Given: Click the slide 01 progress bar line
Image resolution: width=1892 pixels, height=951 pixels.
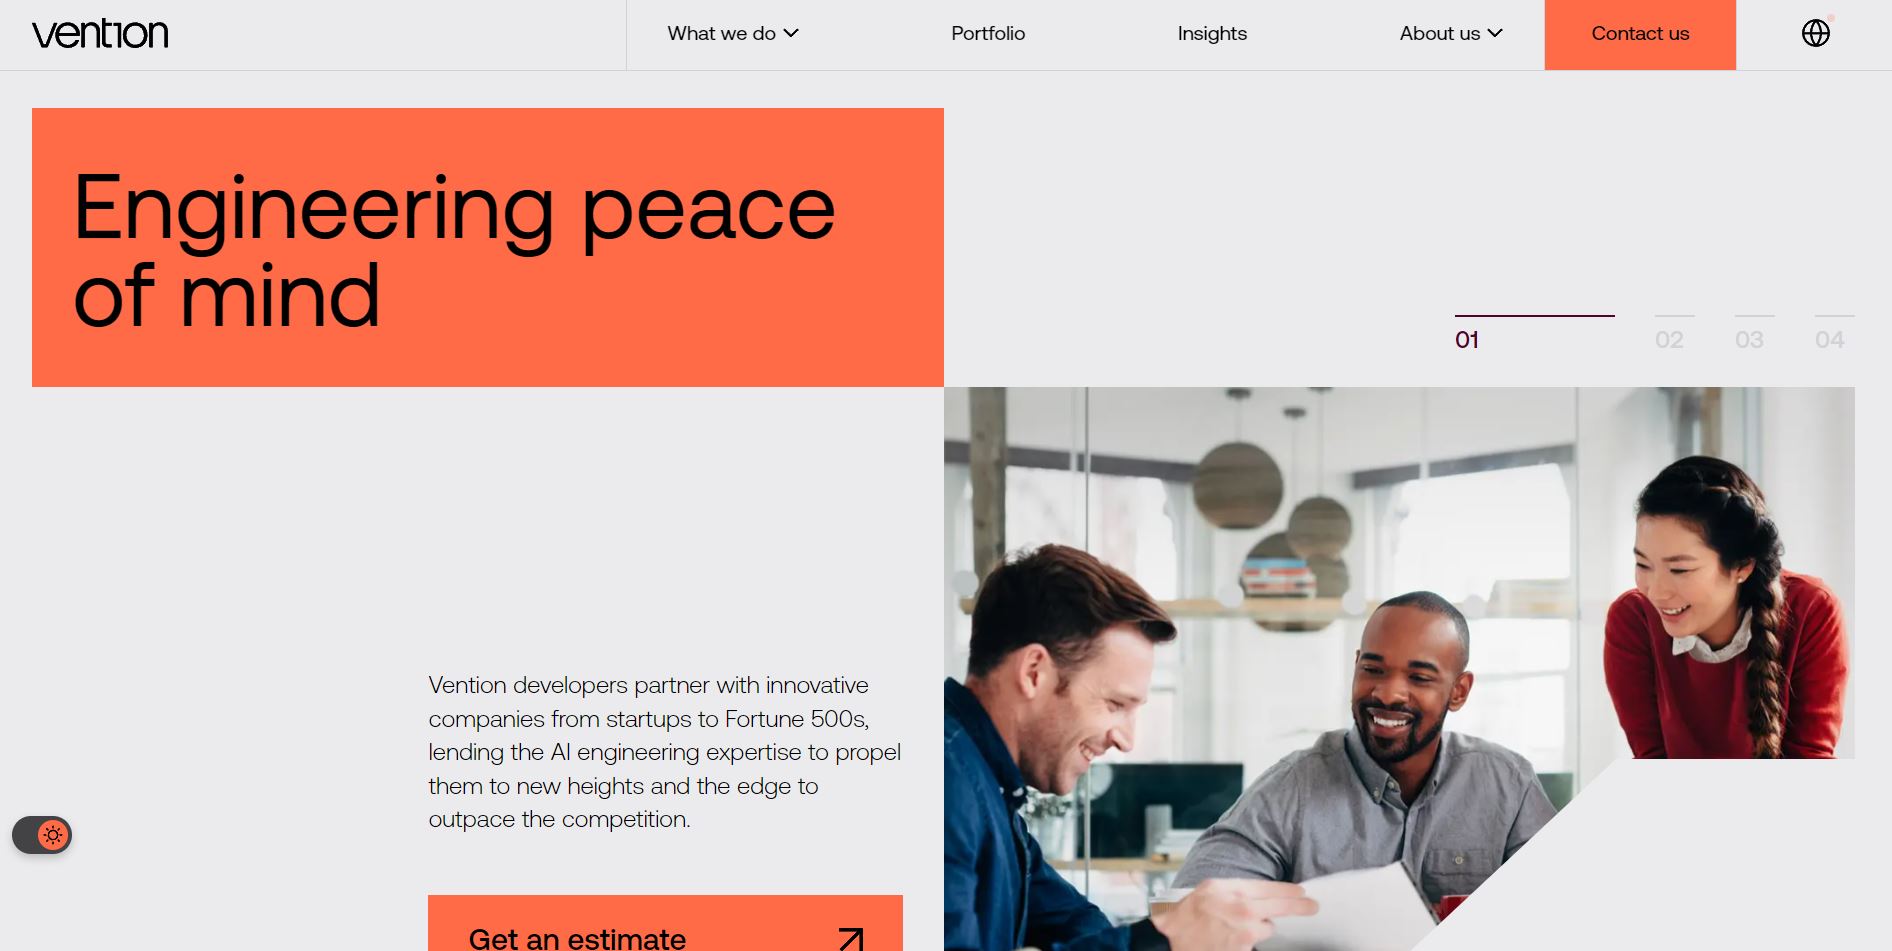Looking at the screenshot, I should pos(1535,316).
